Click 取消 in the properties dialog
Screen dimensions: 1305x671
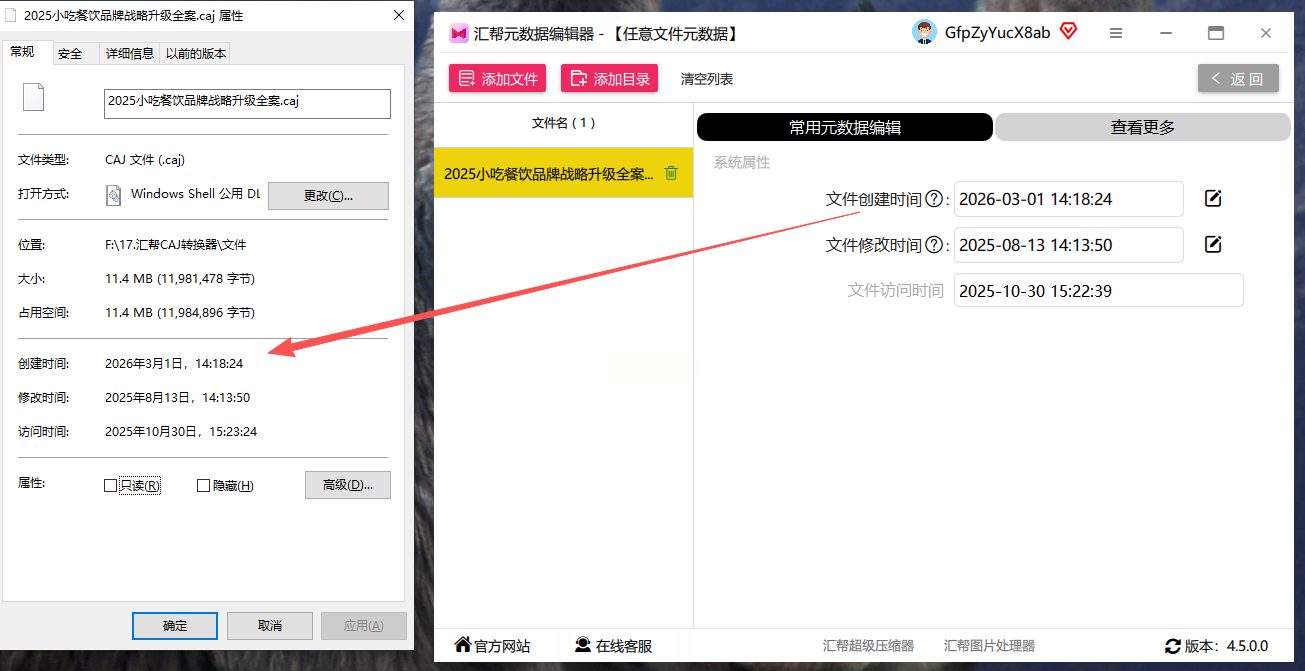coord(270,626)
